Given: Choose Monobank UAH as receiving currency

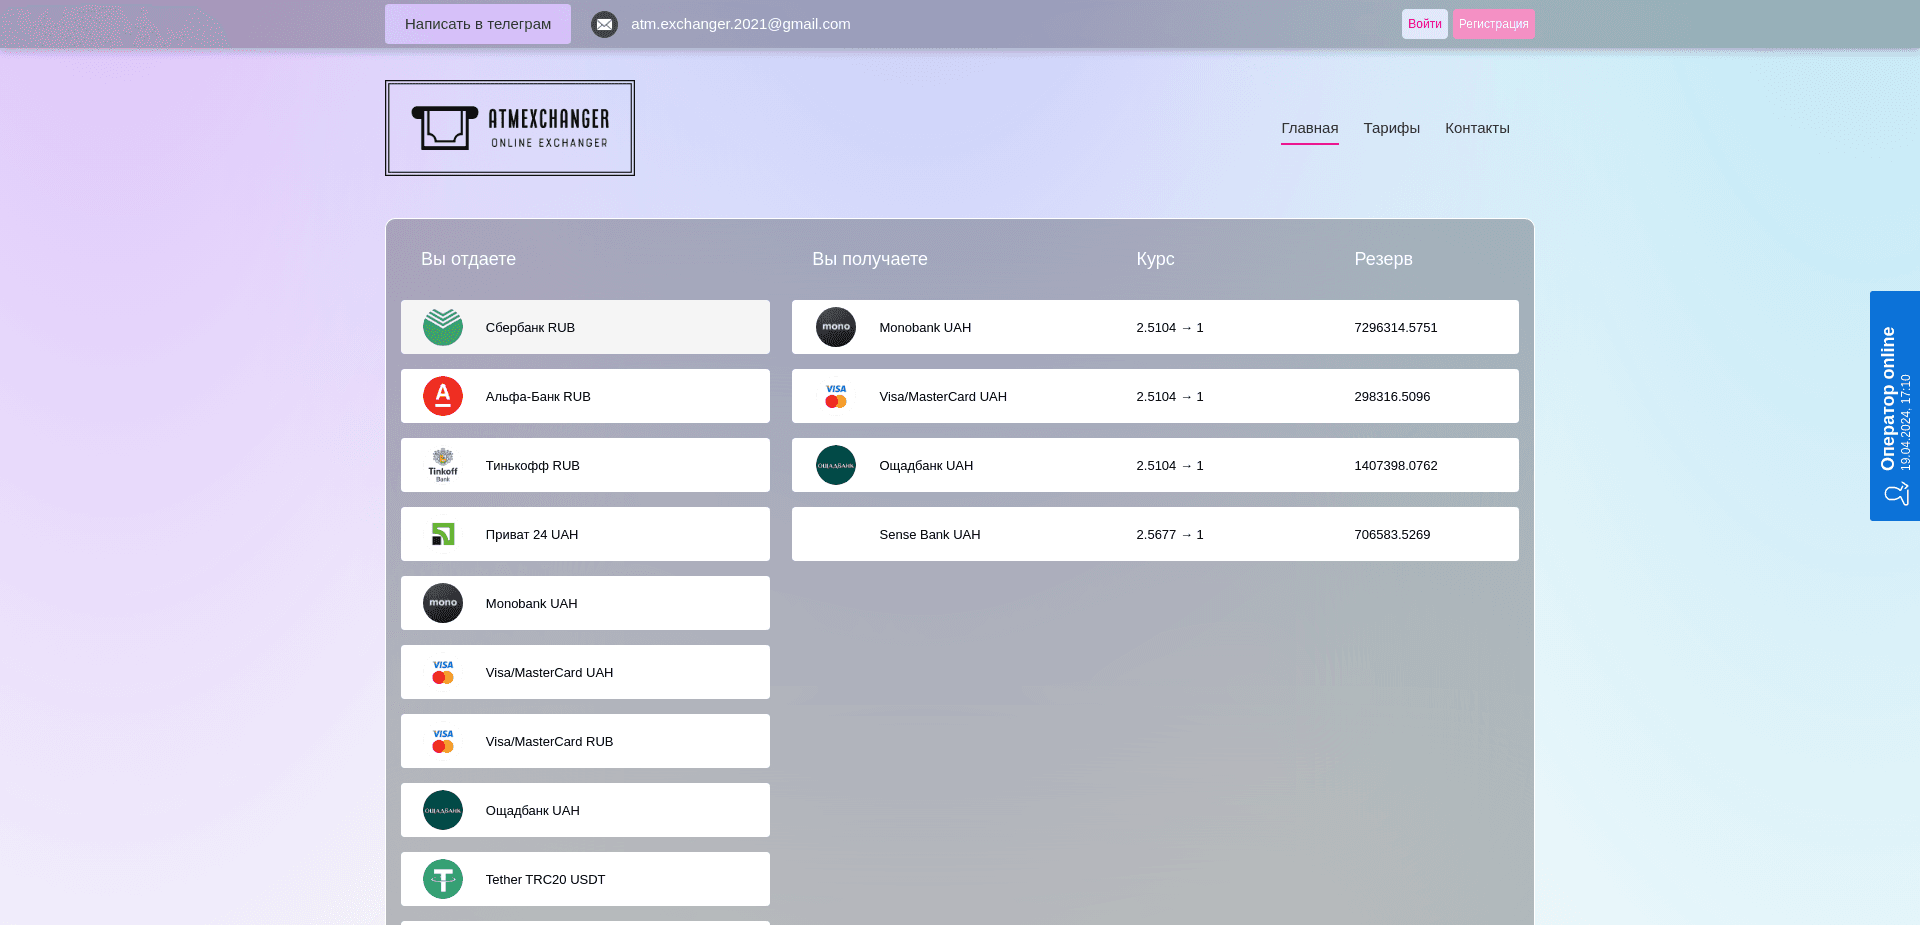Looking at the screenshot, I should click(x=1155, y=327).
